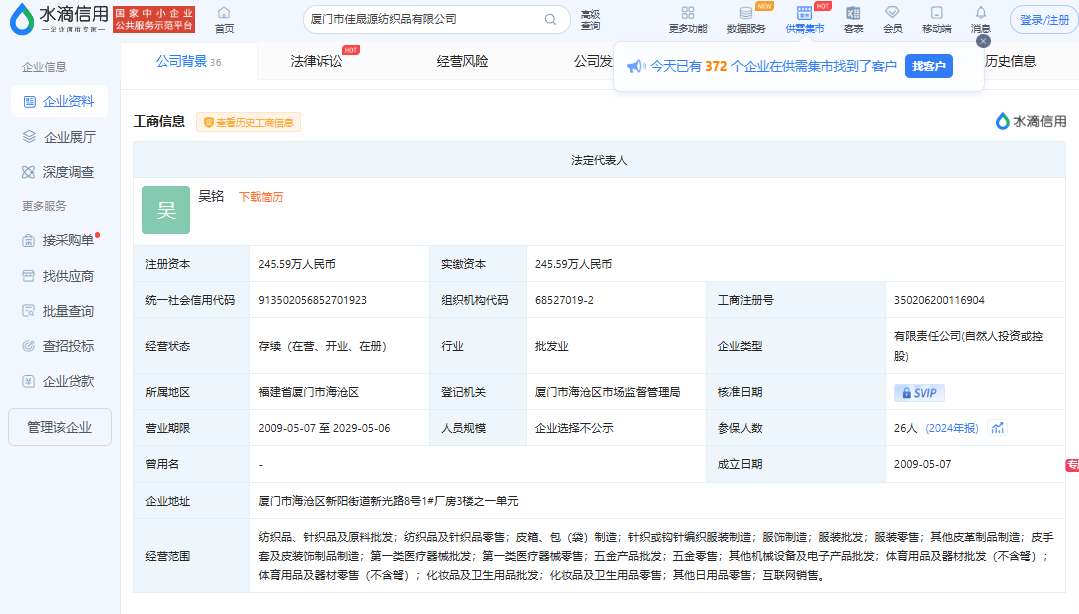Viewport: 1079px width, 614px height.
Task: Click the chart icon beside 2024年报
Action: click(x=997, y=428)
